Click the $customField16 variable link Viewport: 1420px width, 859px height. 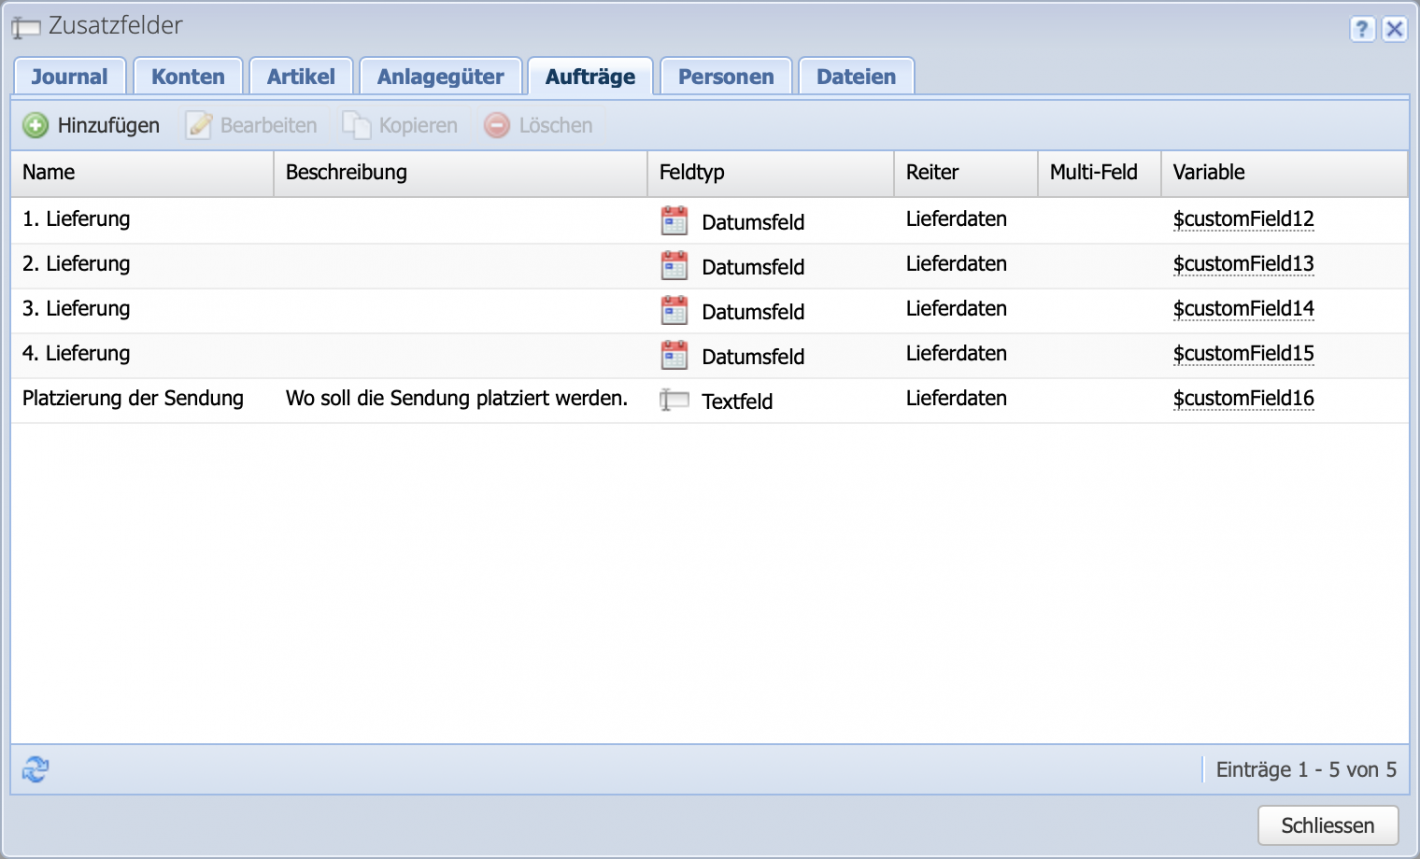pos(1243,398)
